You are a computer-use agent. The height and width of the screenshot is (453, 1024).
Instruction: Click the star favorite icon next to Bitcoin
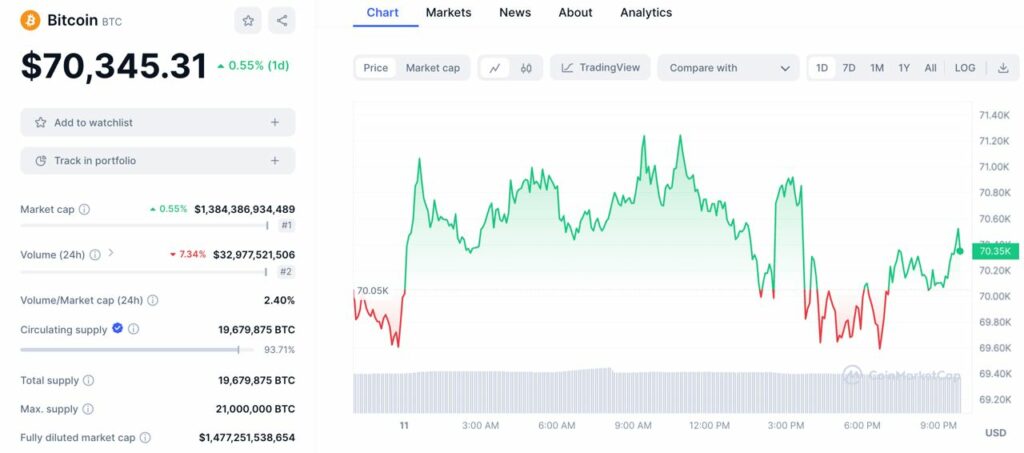(x=248, y=20)
